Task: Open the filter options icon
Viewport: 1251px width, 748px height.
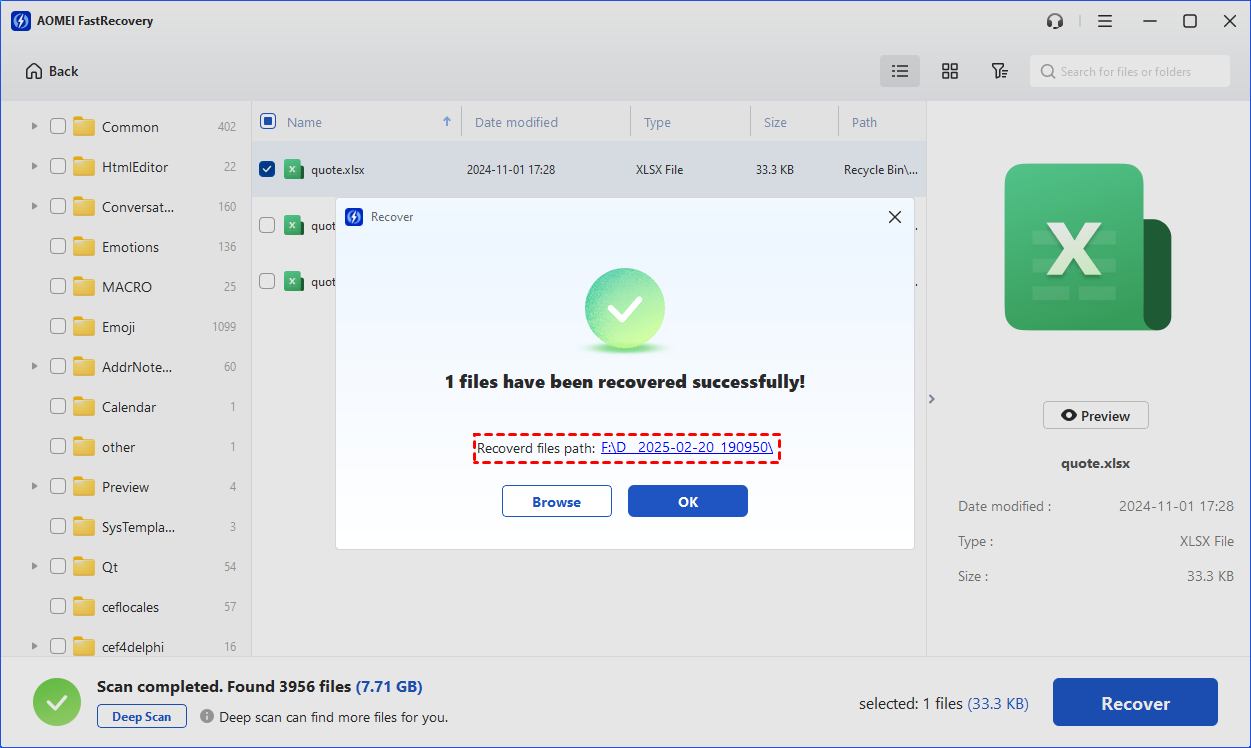Action: click(x=999, y=71)
